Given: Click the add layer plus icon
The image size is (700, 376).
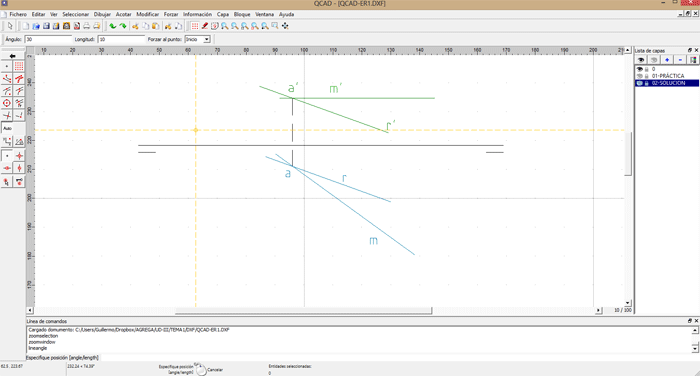Looking at the screenshot, I should coord(667,60).
